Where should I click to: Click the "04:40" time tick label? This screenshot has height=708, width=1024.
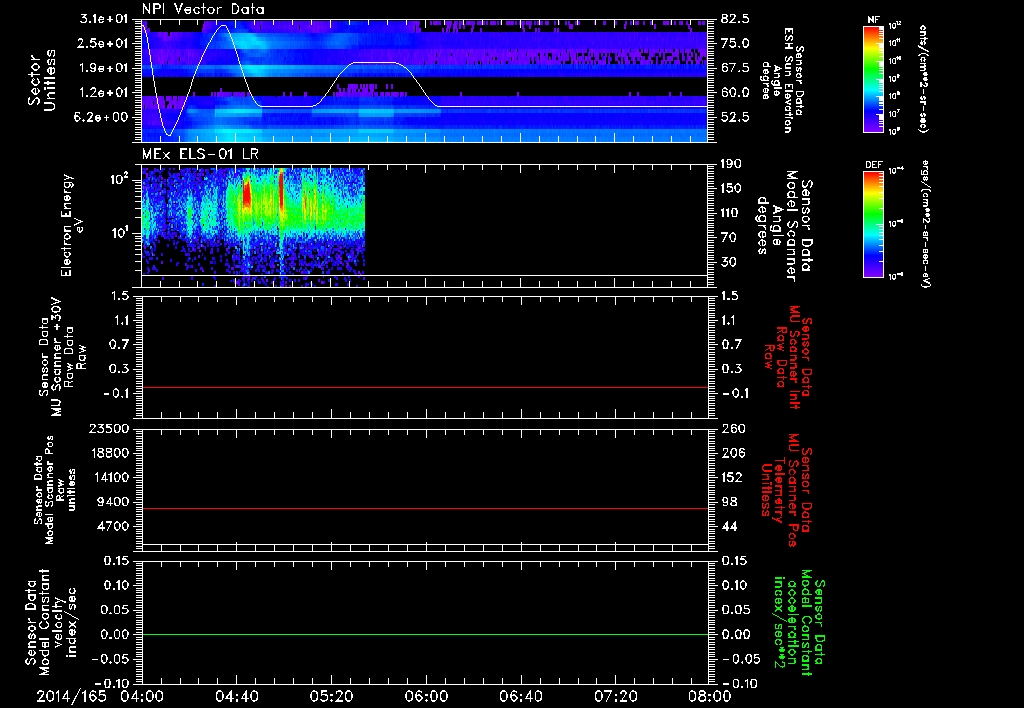tap(236, 696)
